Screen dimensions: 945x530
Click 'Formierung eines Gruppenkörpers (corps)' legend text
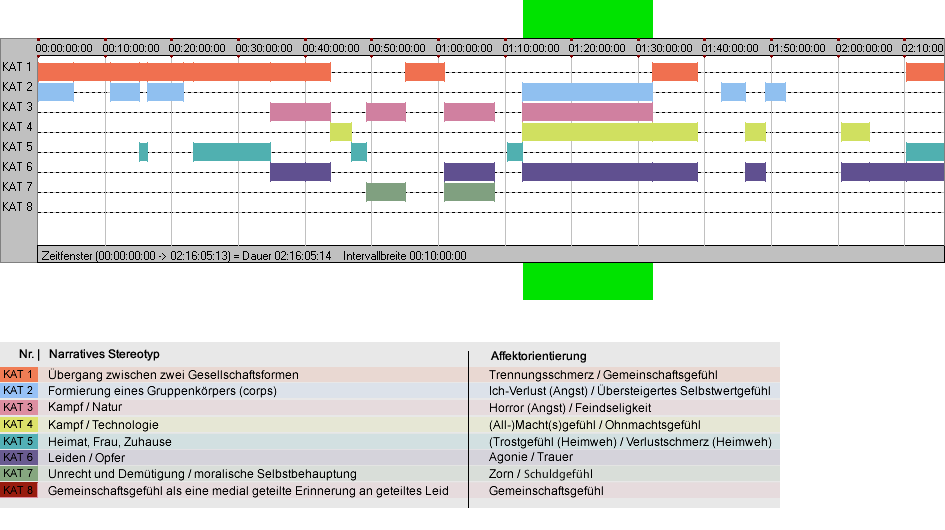[163, 391]
